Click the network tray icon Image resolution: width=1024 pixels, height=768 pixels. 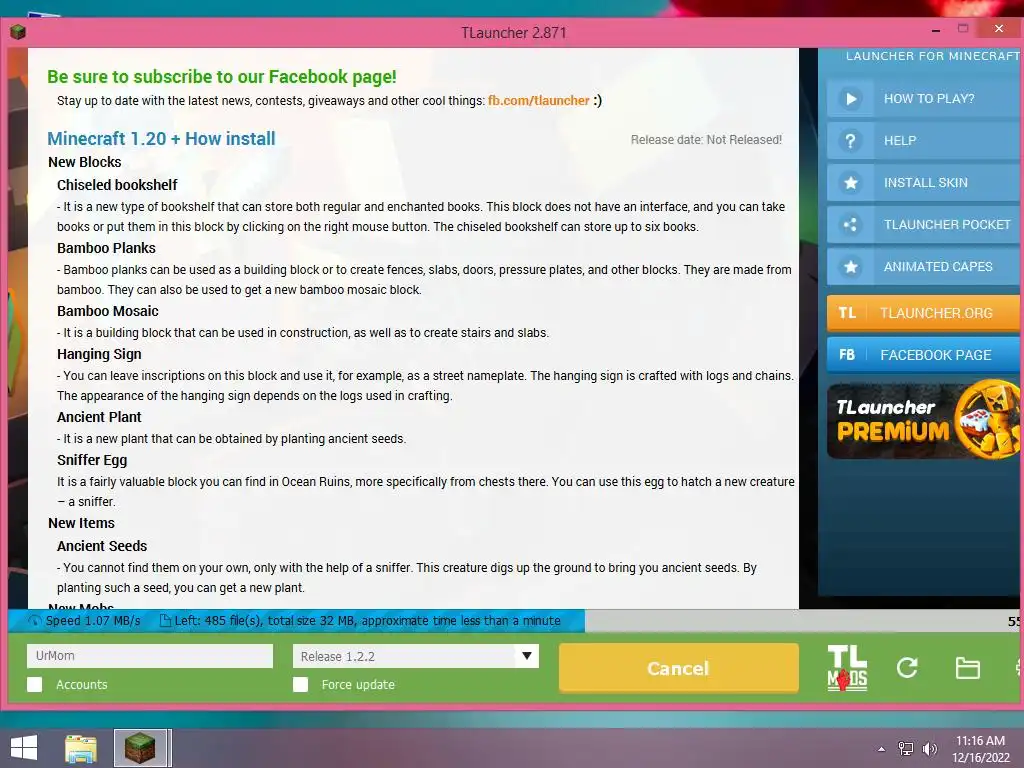pyautogui.click(x=906, y=748)
